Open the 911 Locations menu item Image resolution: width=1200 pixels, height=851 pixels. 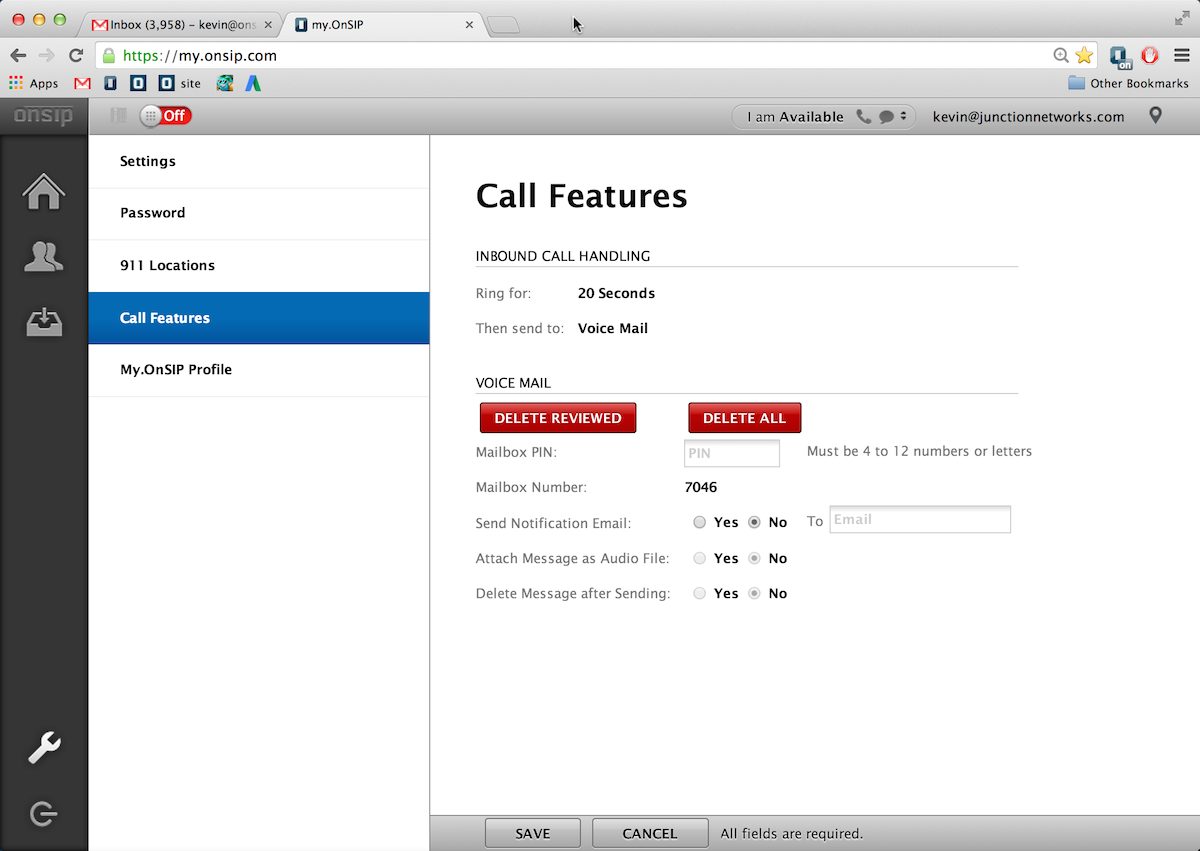[259, 266]
